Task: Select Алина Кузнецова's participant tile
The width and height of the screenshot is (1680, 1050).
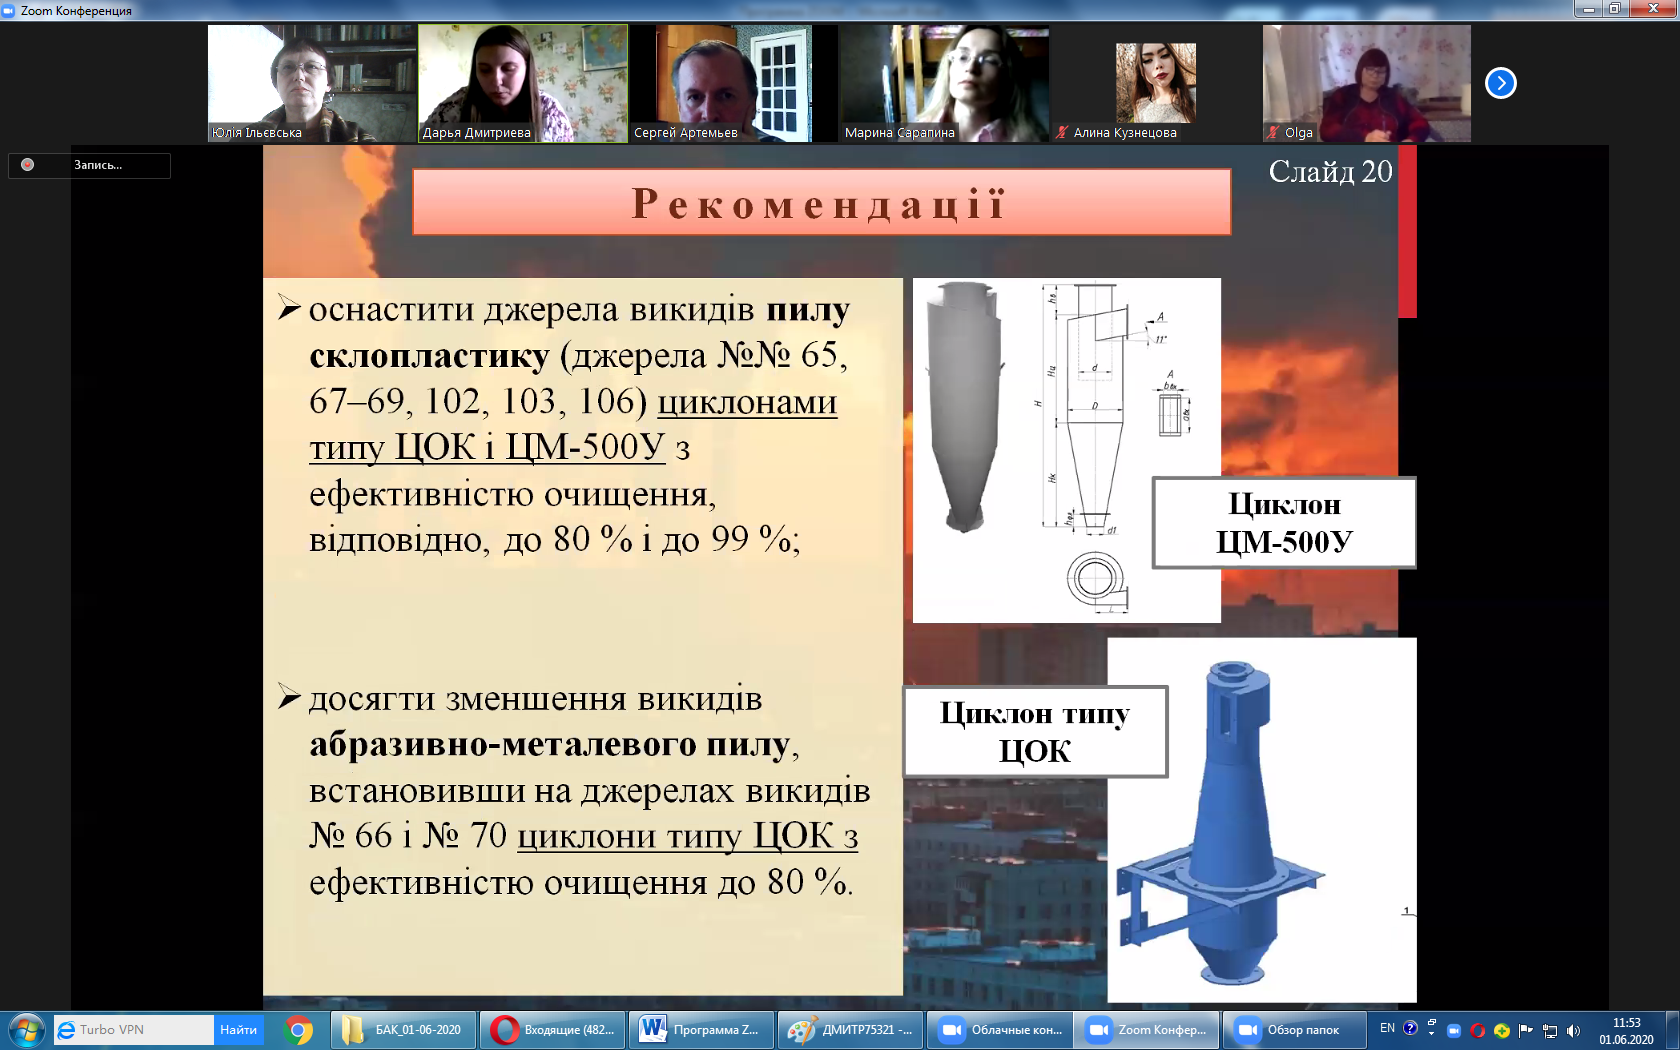Action: [1156, 83]
